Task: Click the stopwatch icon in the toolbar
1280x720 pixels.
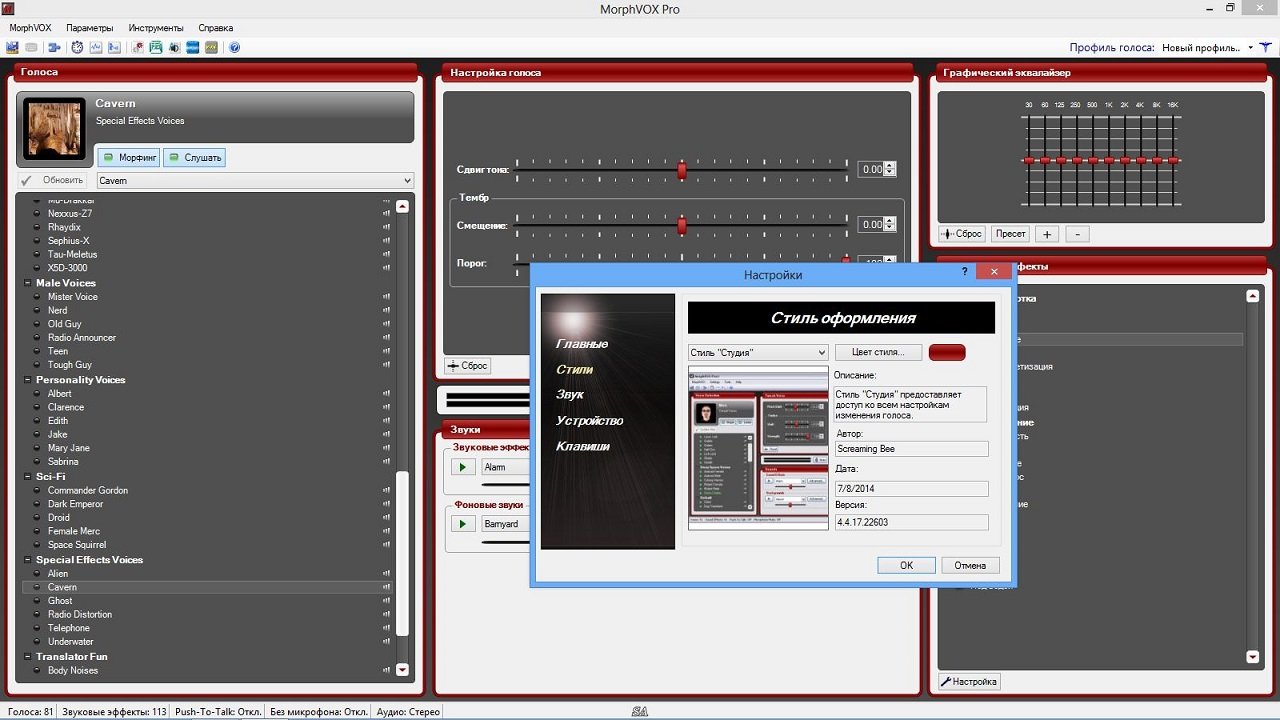Action: point(77,47)
